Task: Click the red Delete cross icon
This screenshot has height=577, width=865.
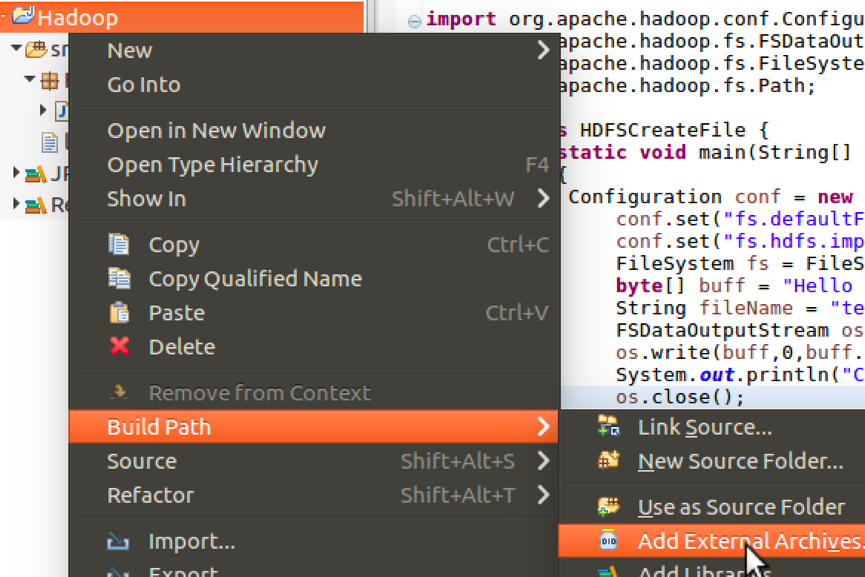Action: [x=118, y=346]
